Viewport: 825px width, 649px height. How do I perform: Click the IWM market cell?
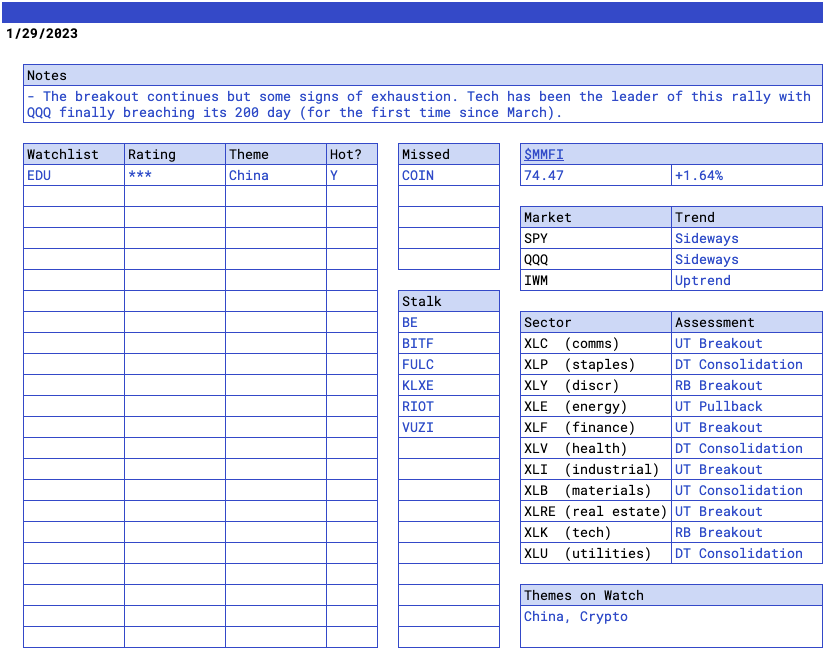(x=596, y=280)
